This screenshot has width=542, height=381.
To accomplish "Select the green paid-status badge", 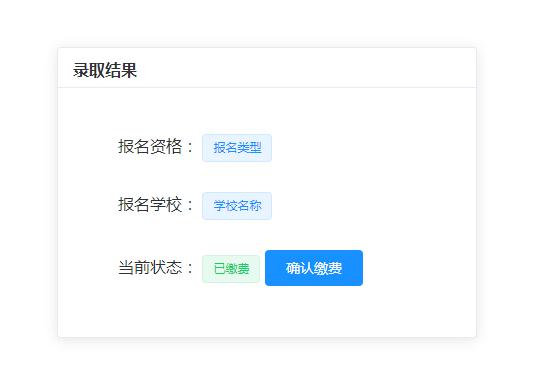I will coord(231,269).
